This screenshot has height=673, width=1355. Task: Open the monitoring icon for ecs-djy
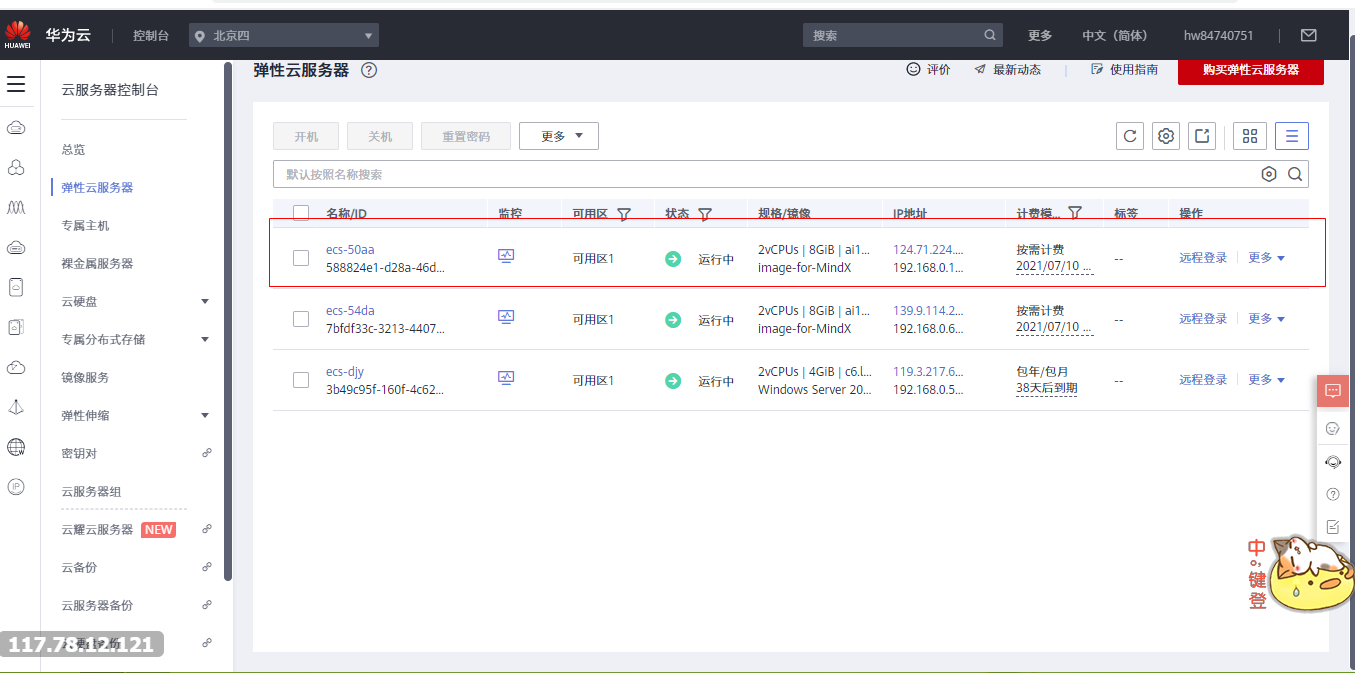point(506,379)
